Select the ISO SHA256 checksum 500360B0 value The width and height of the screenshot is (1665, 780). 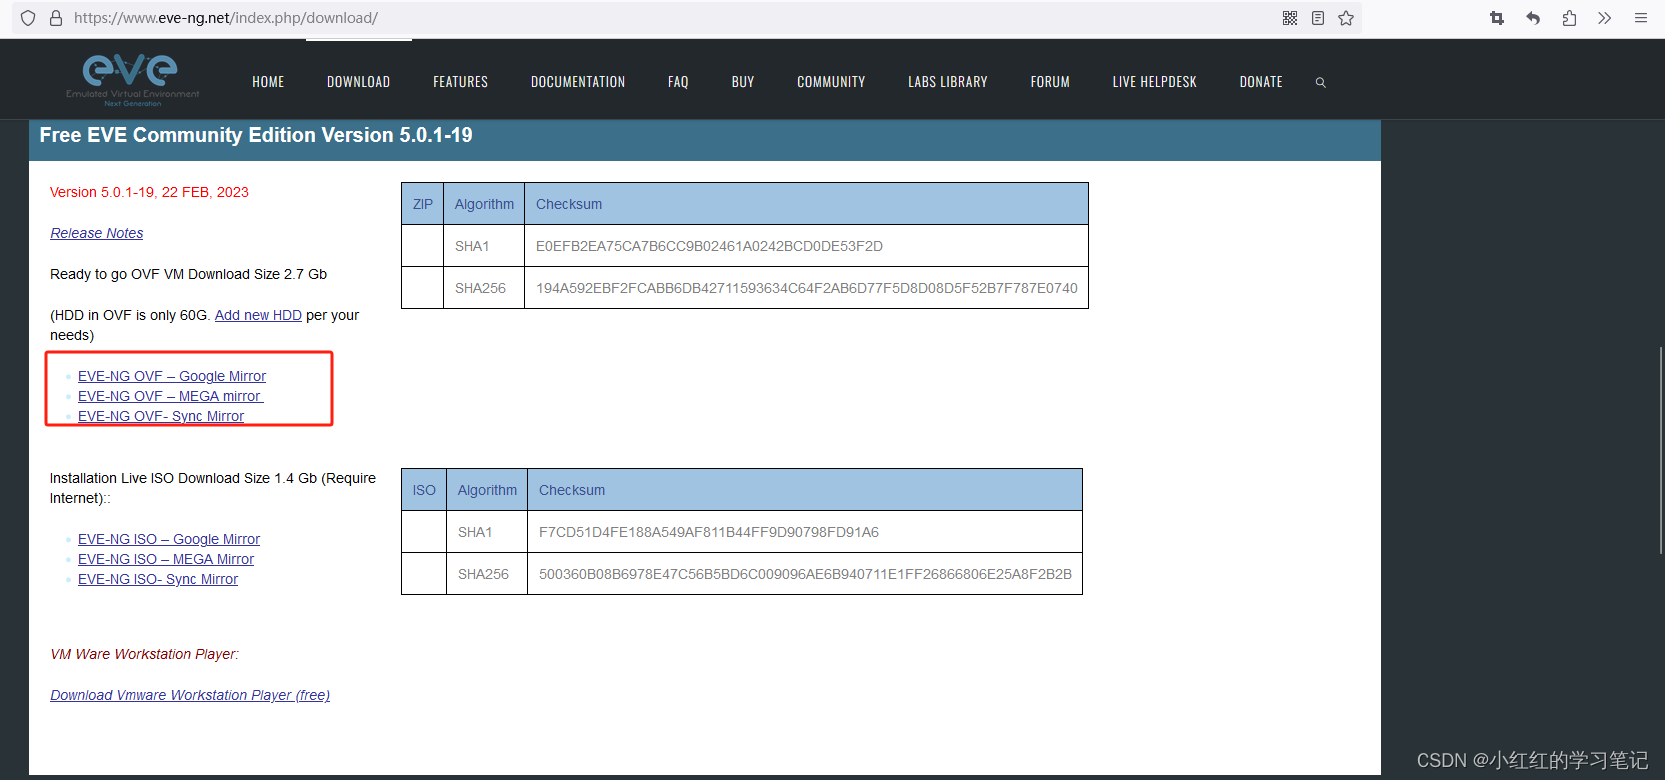tap(805, 574)
